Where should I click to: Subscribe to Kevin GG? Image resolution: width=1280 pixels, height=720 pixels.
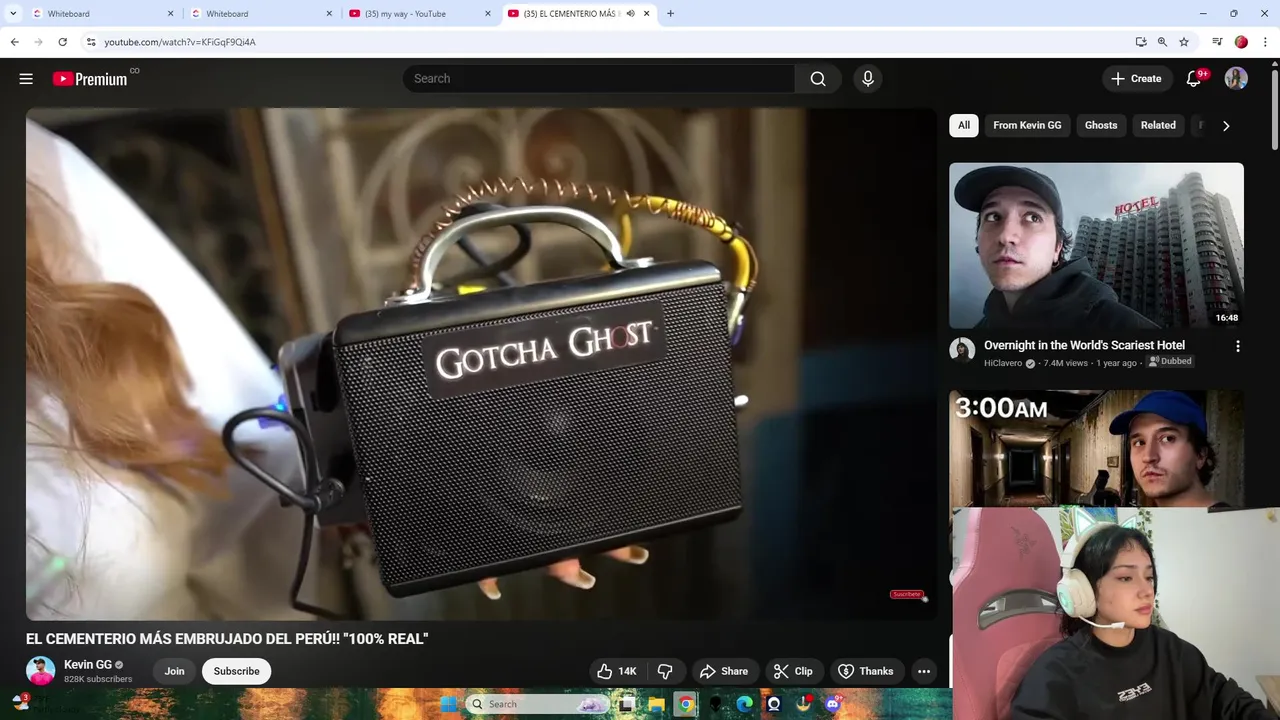tap(236, 671)
